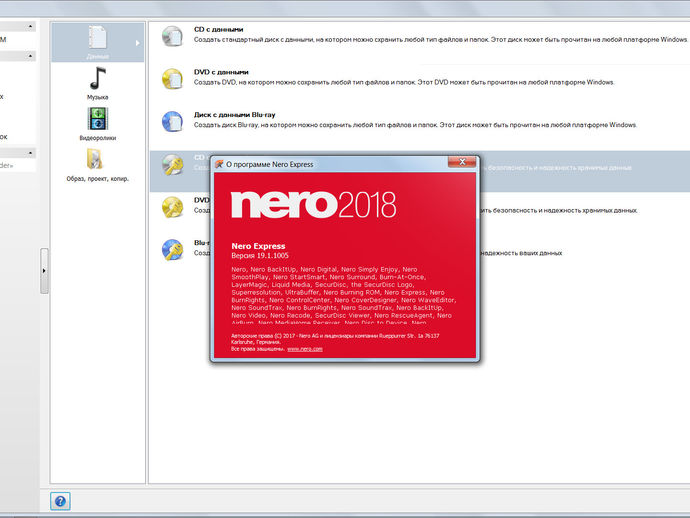Viewport: 690px width, 518px height.
Task: Click the SecurDisc DVD icon with key
Action: tap(172, 207)
